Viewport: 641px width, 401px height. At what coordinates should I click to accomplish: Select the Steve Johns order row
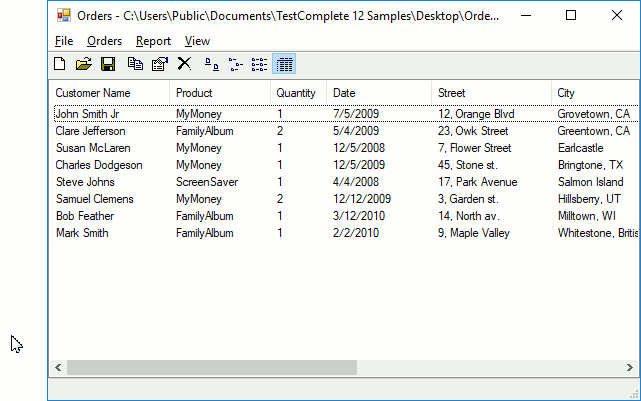(84, 182)
